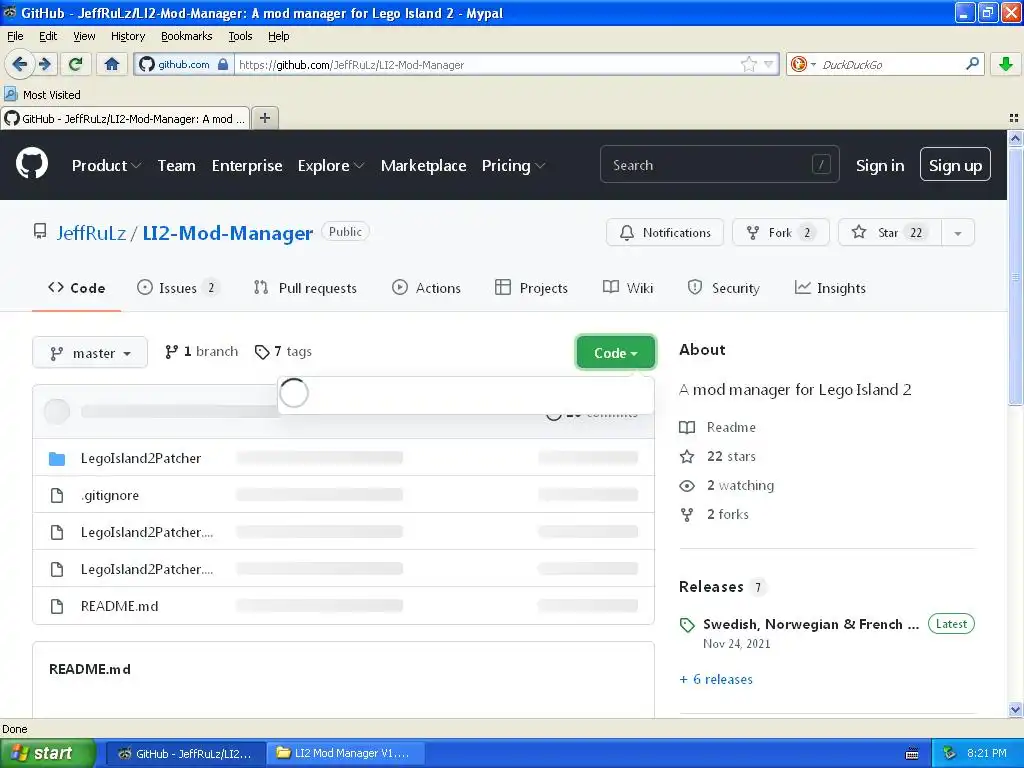Click the Team nav link
Screen dimensions: 1024x768
176,166
